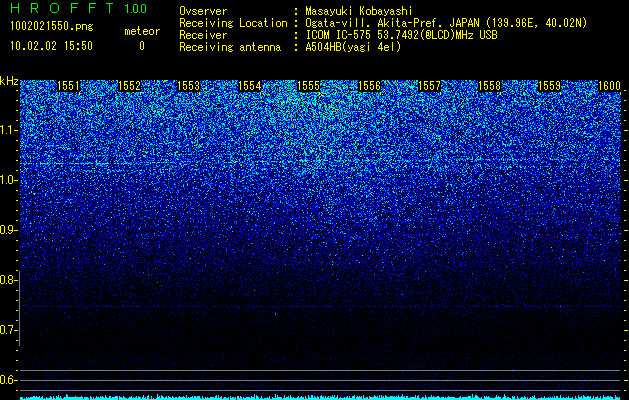Click the 0.7 kHz axis label
This screenshot has height=400, width=629.
[x=8, y=330]
